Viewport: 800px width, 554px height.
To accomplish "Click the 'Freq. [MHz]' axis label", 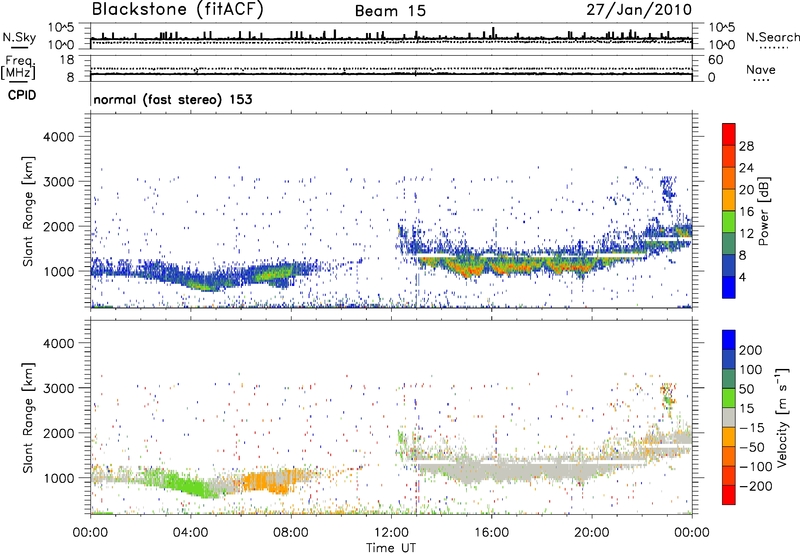I will [18, 68].
